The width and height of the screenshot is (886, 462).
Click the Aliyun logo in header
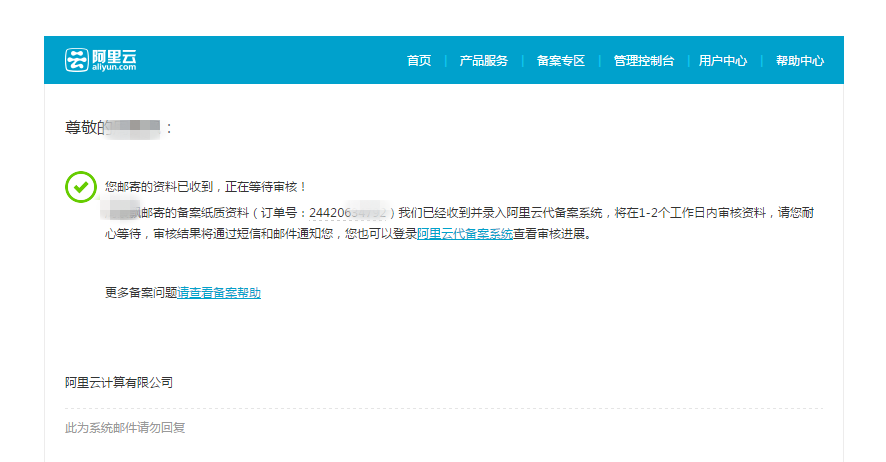pos(101,60)
